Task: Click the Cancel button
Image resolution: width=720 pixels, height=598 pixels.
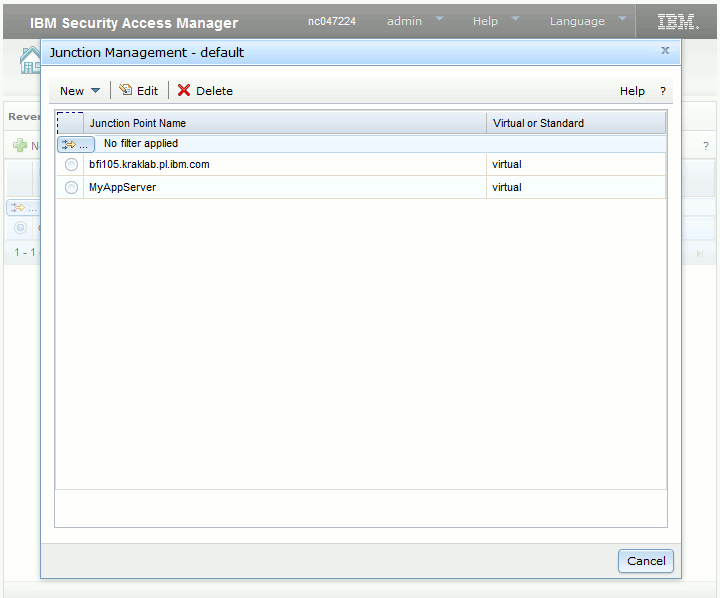Action: 646,561
